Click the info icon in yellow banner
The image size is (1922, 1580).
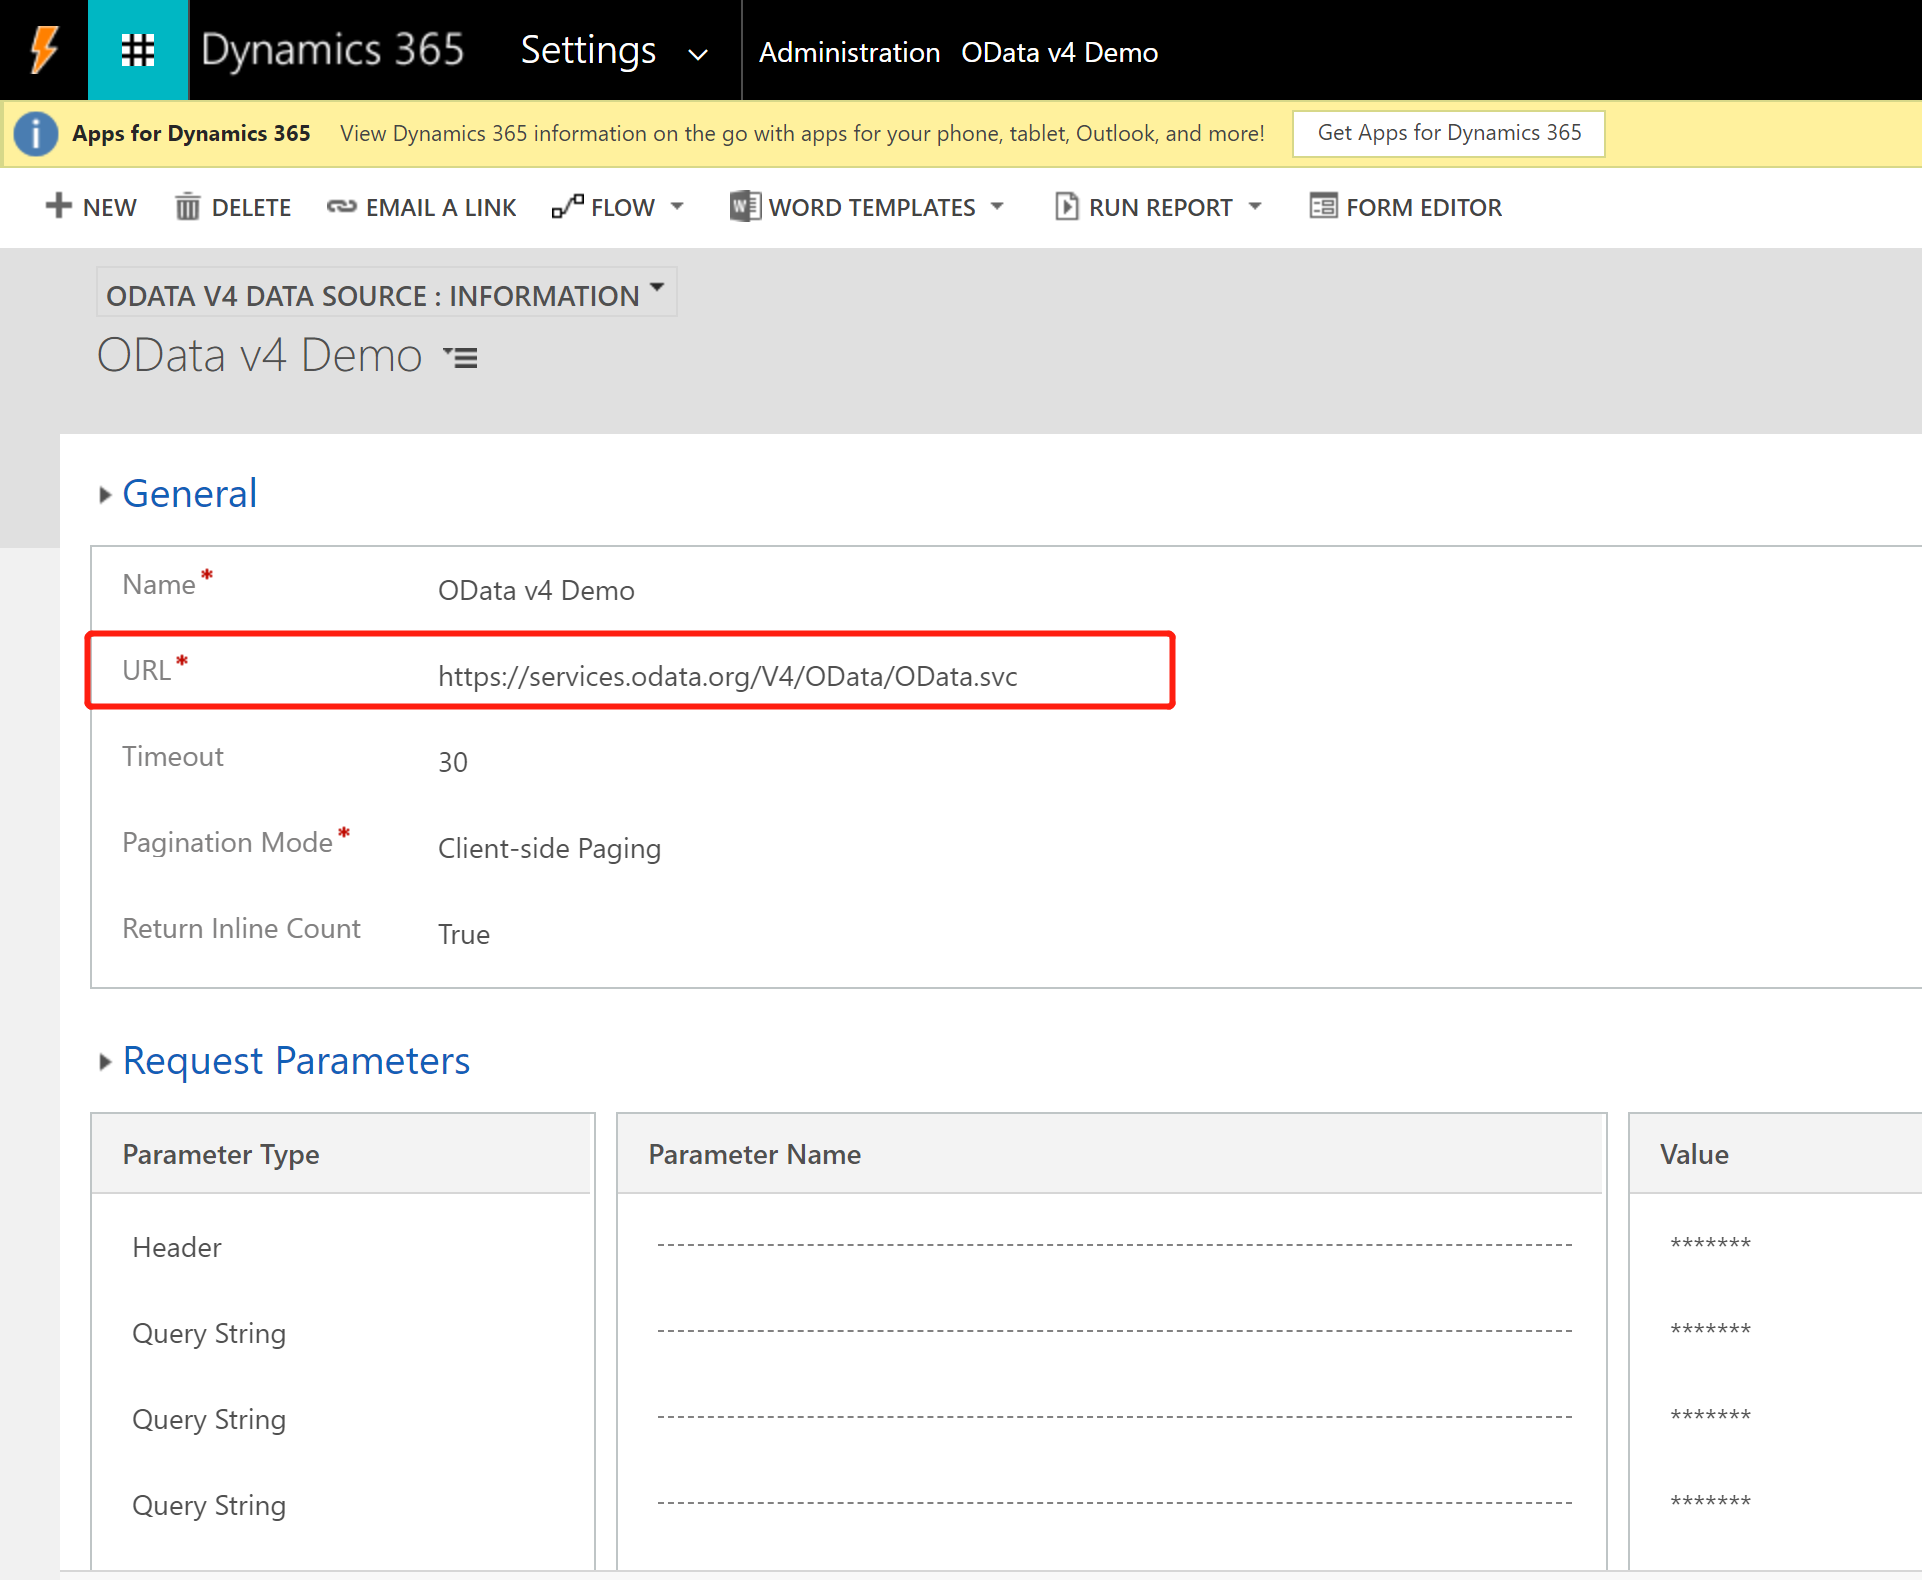36,133
